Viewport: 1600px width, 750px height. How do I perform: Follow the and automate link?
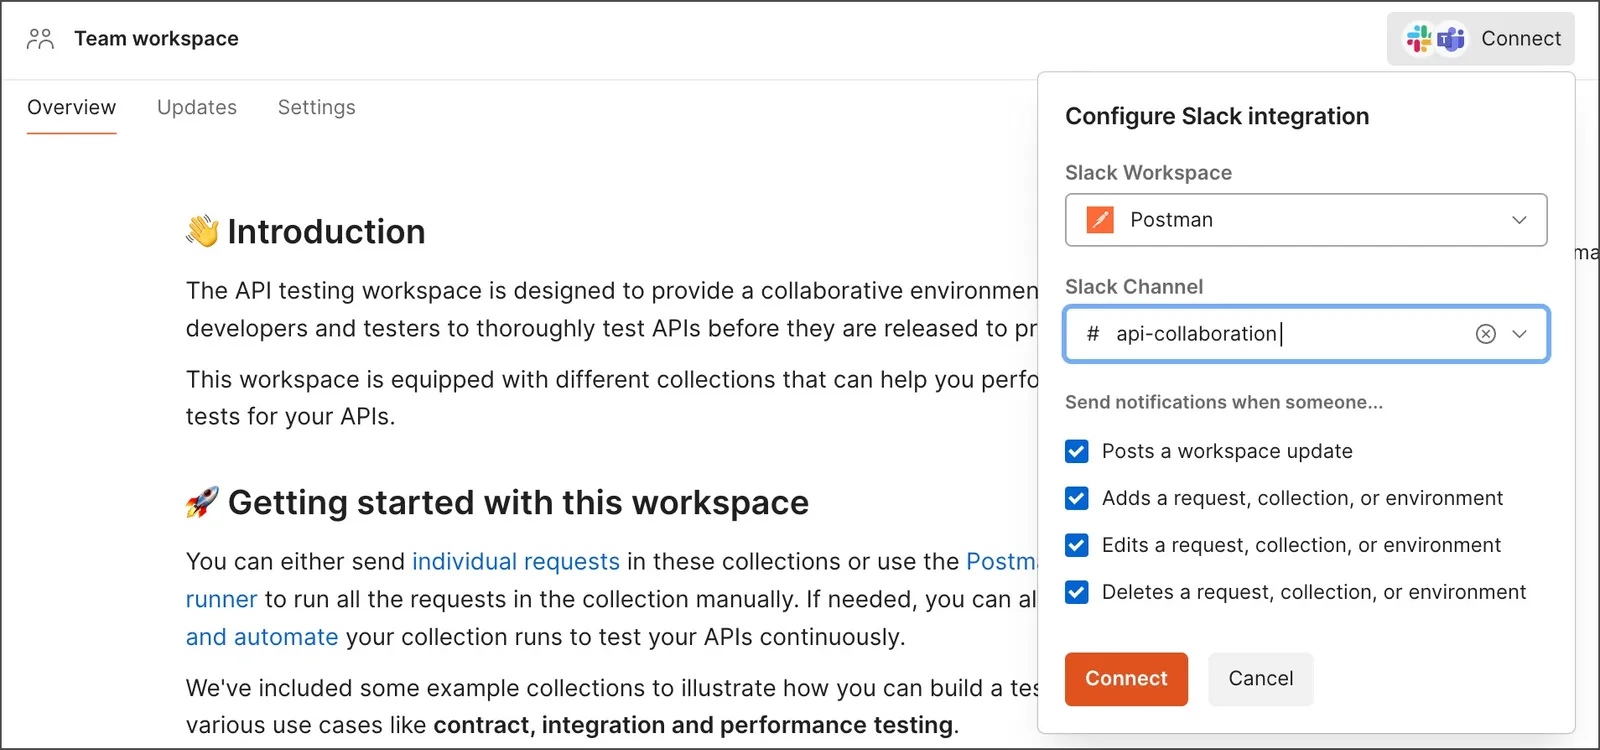click(262, 637)
